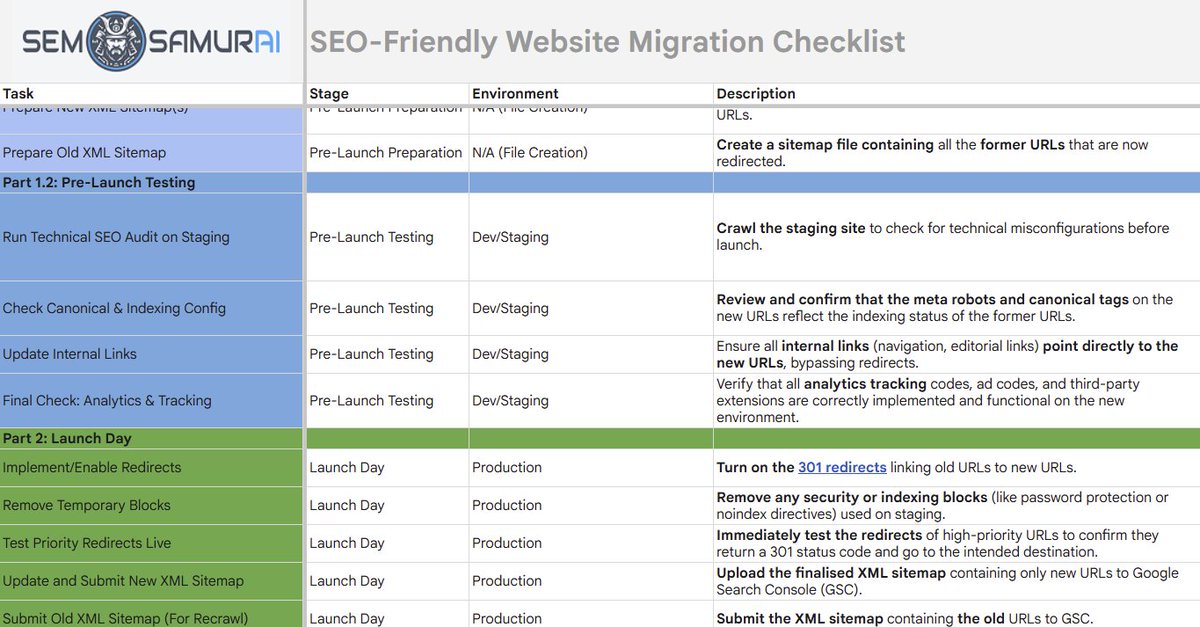Screen dimensions: 1200x627
Task: Select Pre-Launch Preparation stage for Old XML Sitemap
Action: click(x=387, y=153)
